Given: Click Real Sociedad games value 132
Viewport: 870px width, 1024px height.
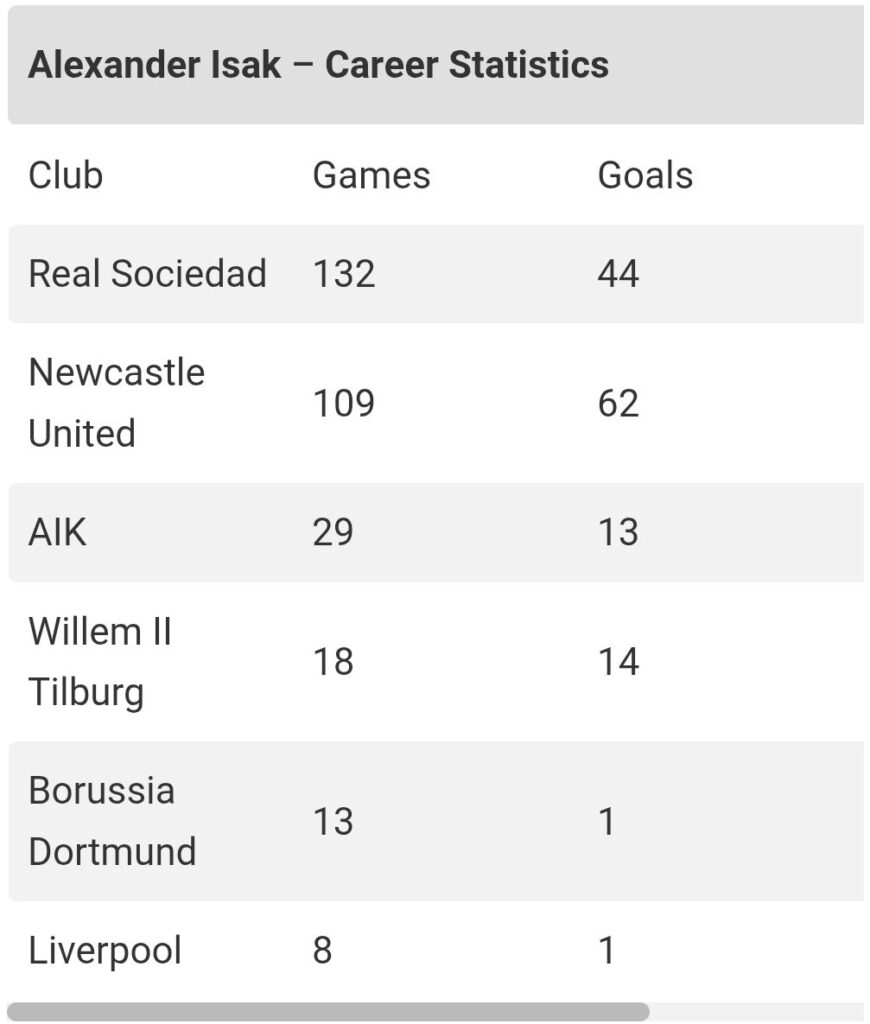Looking at the screenshot, I should pyautogui.click(x=344, y=274).
